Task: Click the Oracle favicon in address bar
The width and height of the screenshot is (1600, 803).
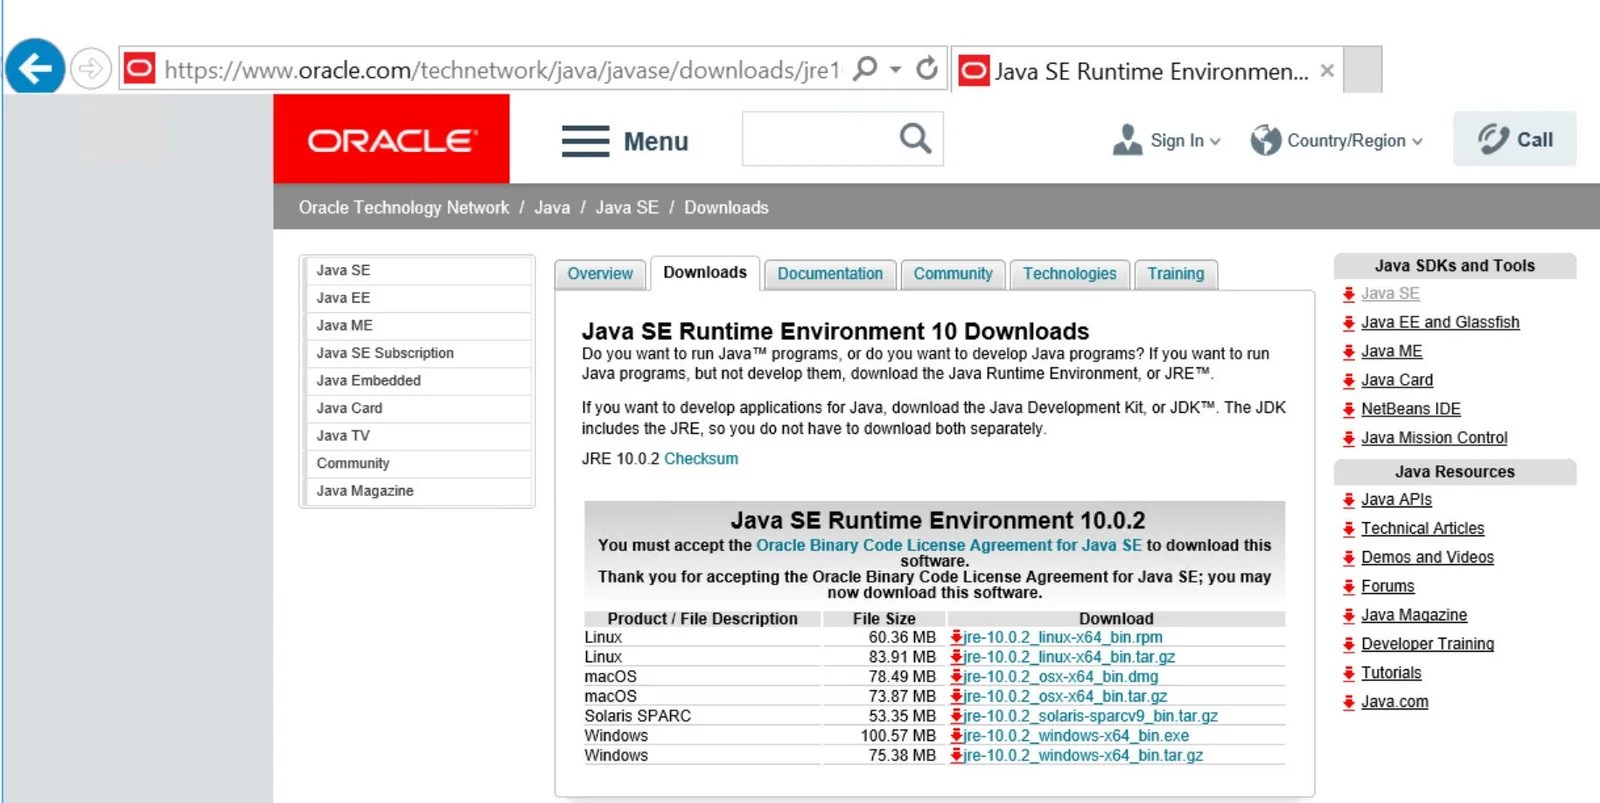Action: (x=139, y=69)
